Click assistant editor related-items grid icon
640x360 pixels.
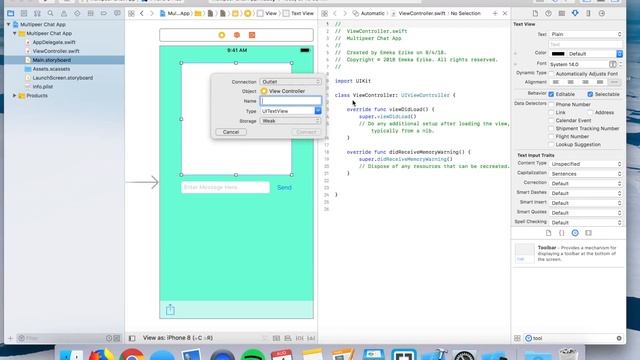pos(324,13)
